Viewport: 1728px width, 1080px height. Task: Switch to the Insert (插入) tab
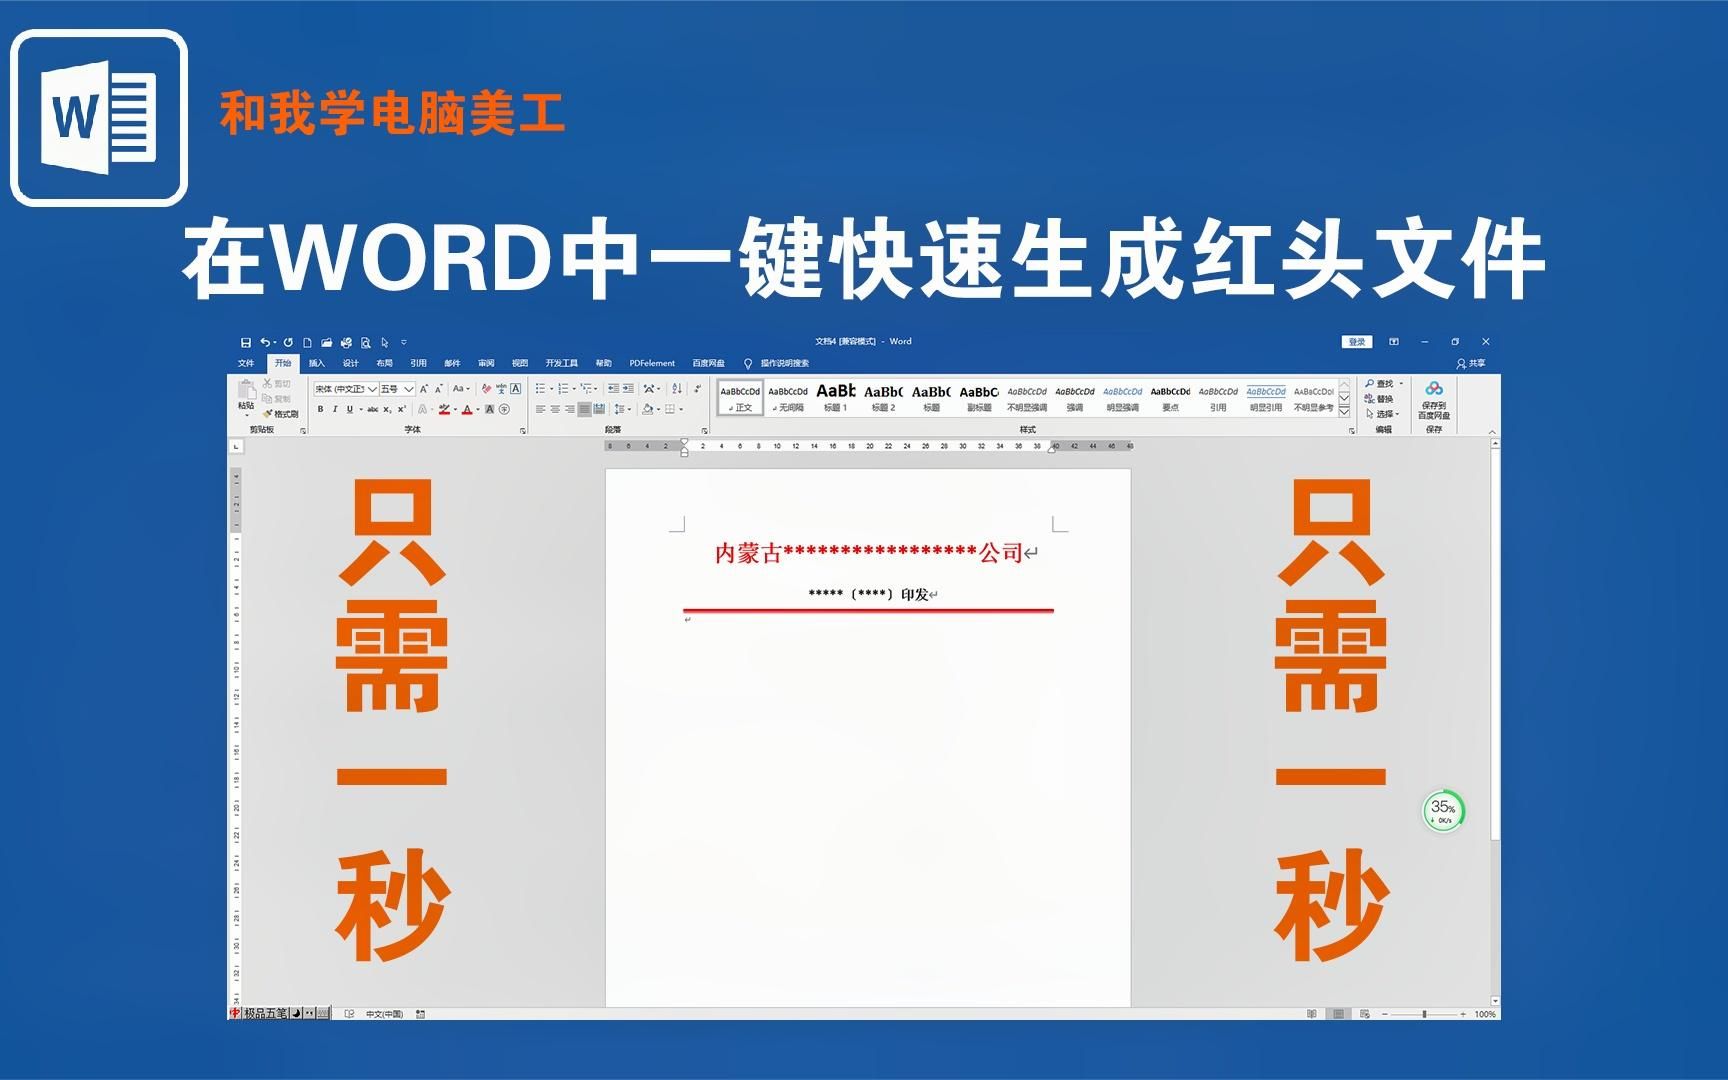point(317,363)
